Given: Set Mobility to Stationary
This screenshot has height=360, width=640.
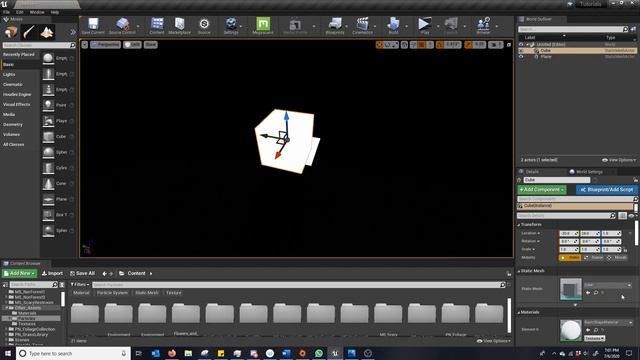Looking at the screenshot, I should pyautogui.click(x=594, y=258).
